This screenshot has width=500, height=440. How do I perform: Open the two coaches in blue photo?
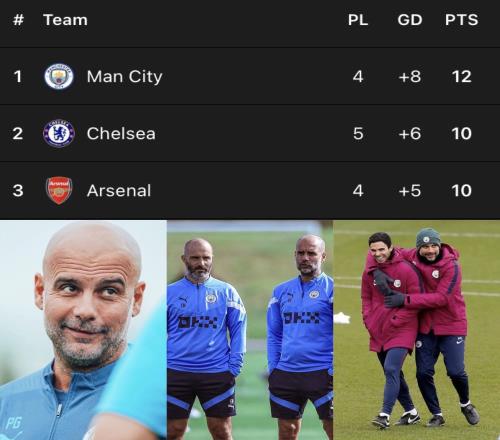[x=250, y=330]
